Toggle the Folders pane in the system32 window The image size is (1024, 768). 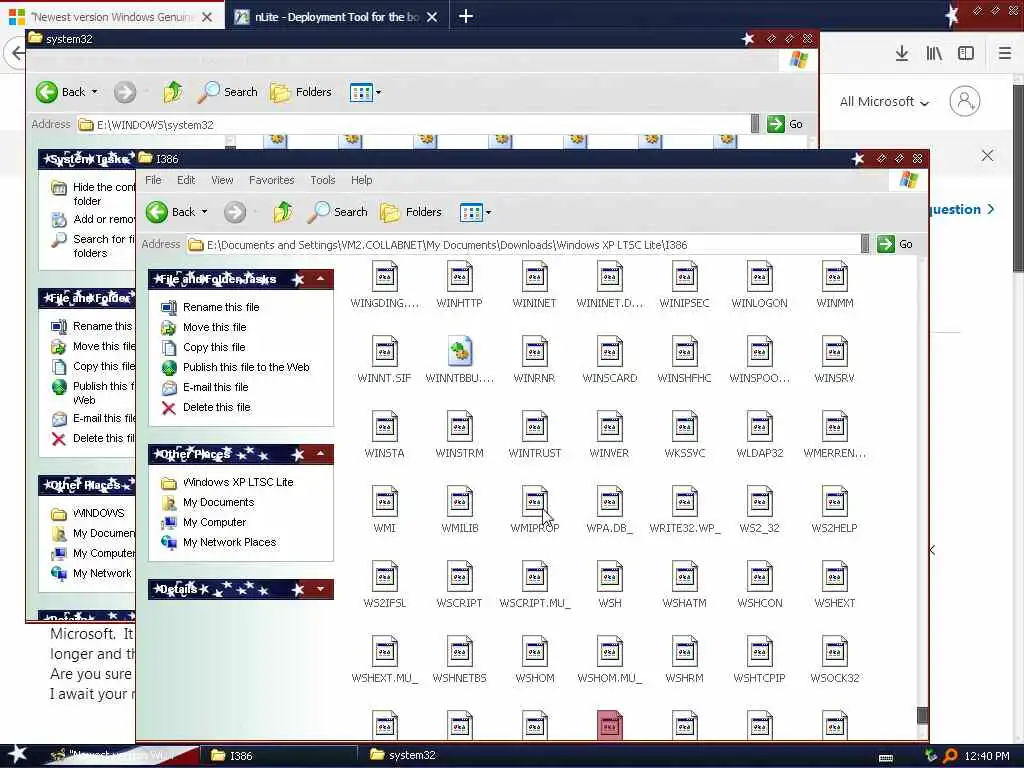(x=301, y=92)
